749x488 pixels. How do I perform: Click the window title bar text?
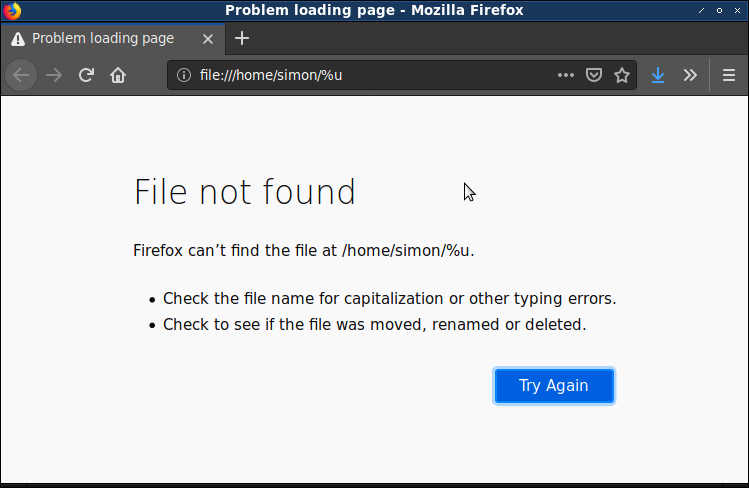[374, 10]
